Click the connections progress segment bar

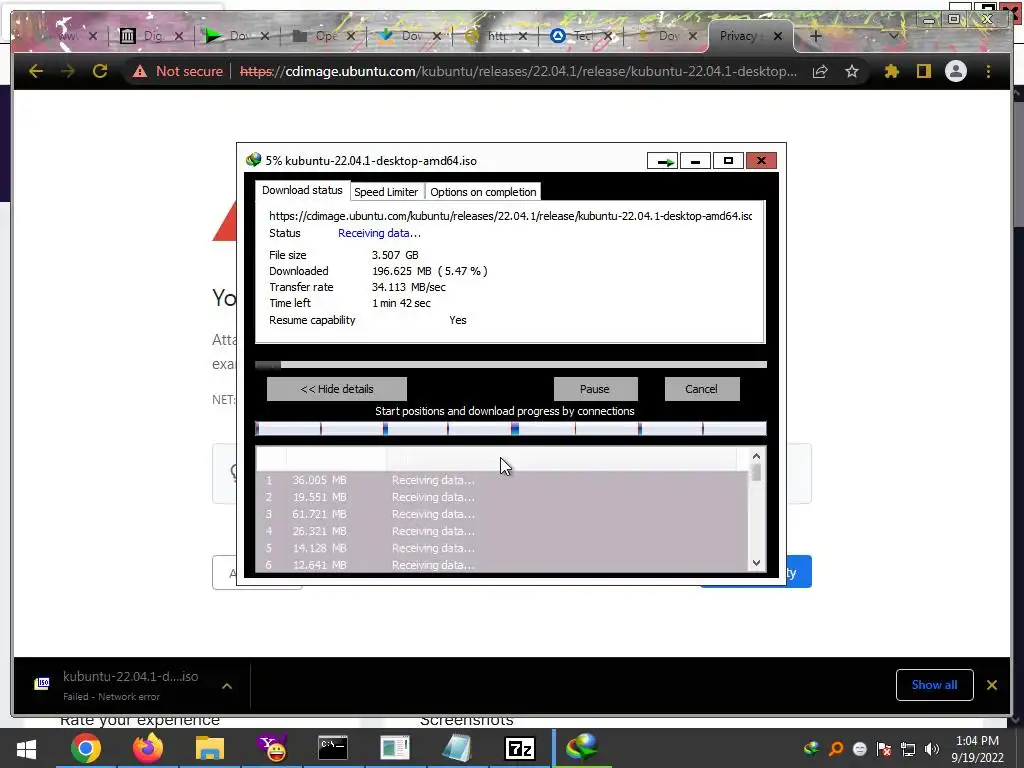(x=511, y=428)
